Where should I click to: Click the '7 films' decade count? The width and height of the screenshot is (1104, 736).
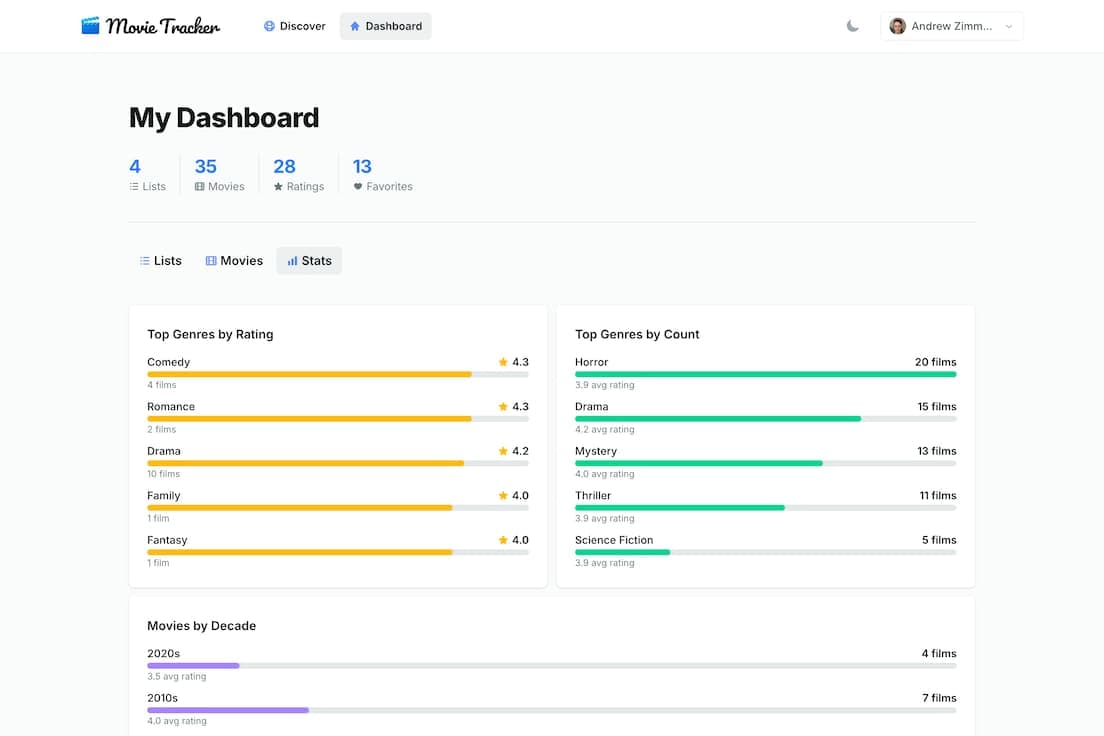click(939, 698)
